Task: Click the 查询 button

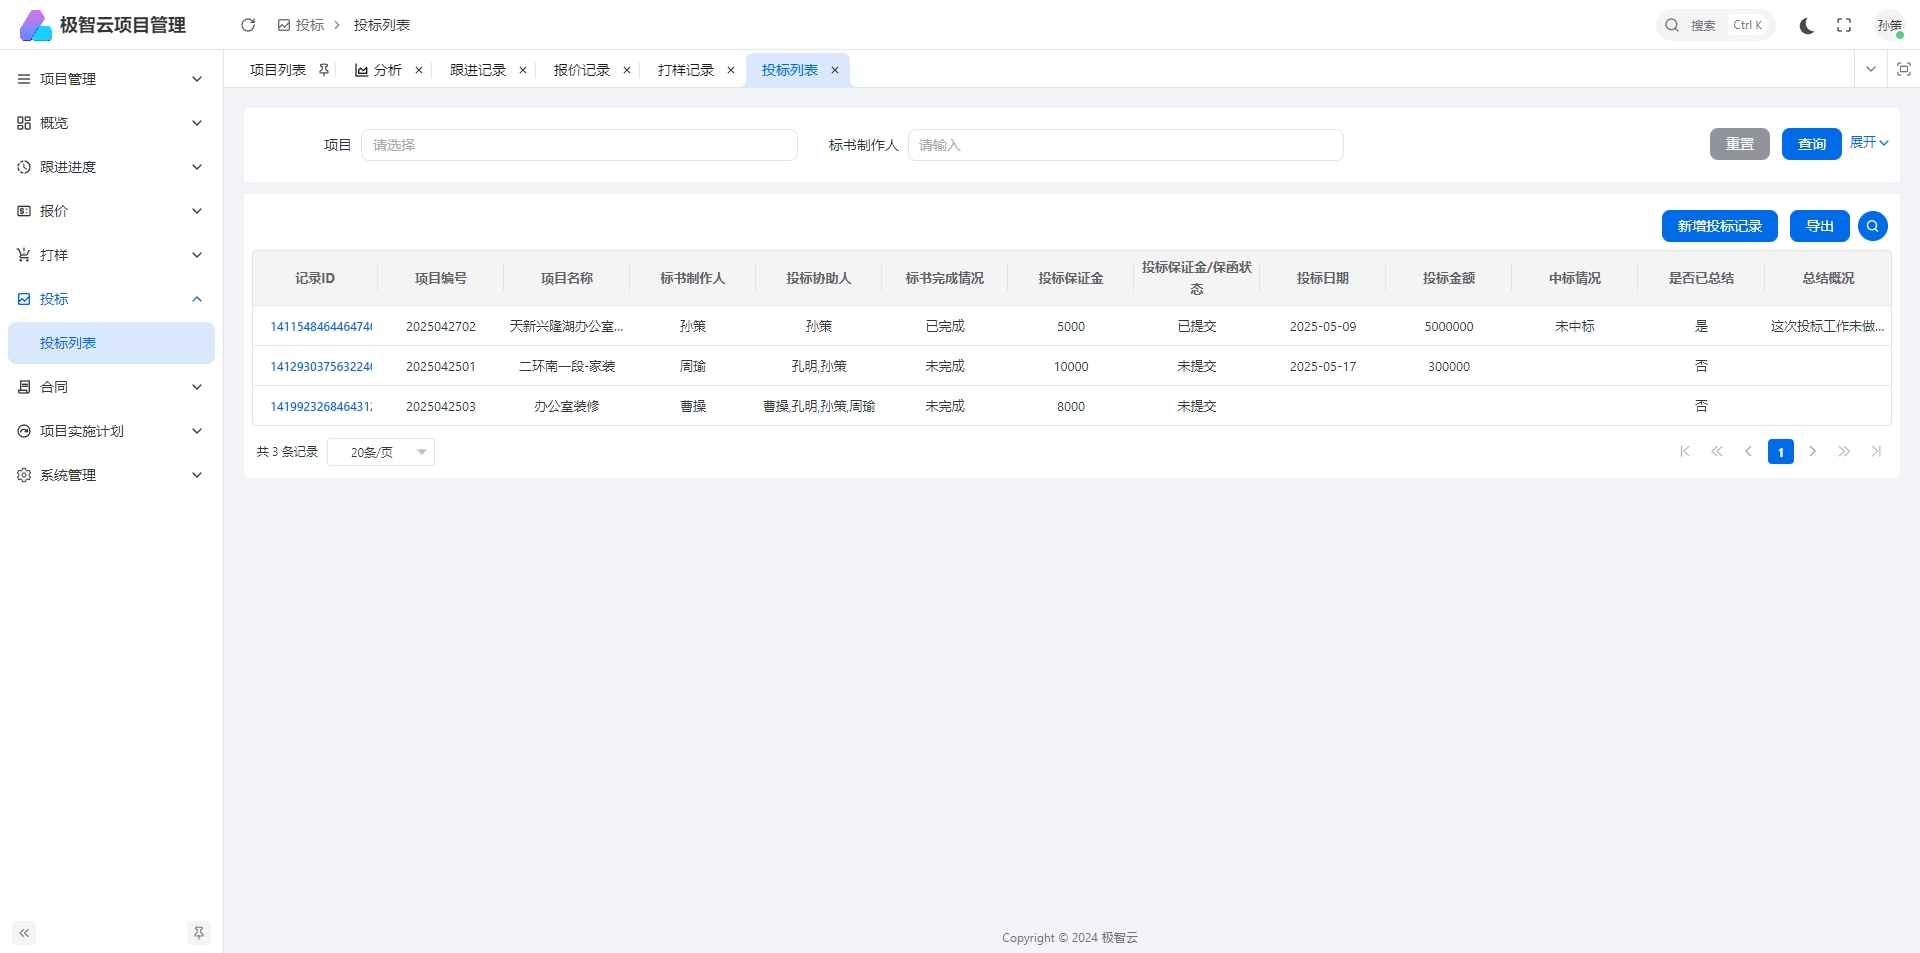Action: 1811,144
